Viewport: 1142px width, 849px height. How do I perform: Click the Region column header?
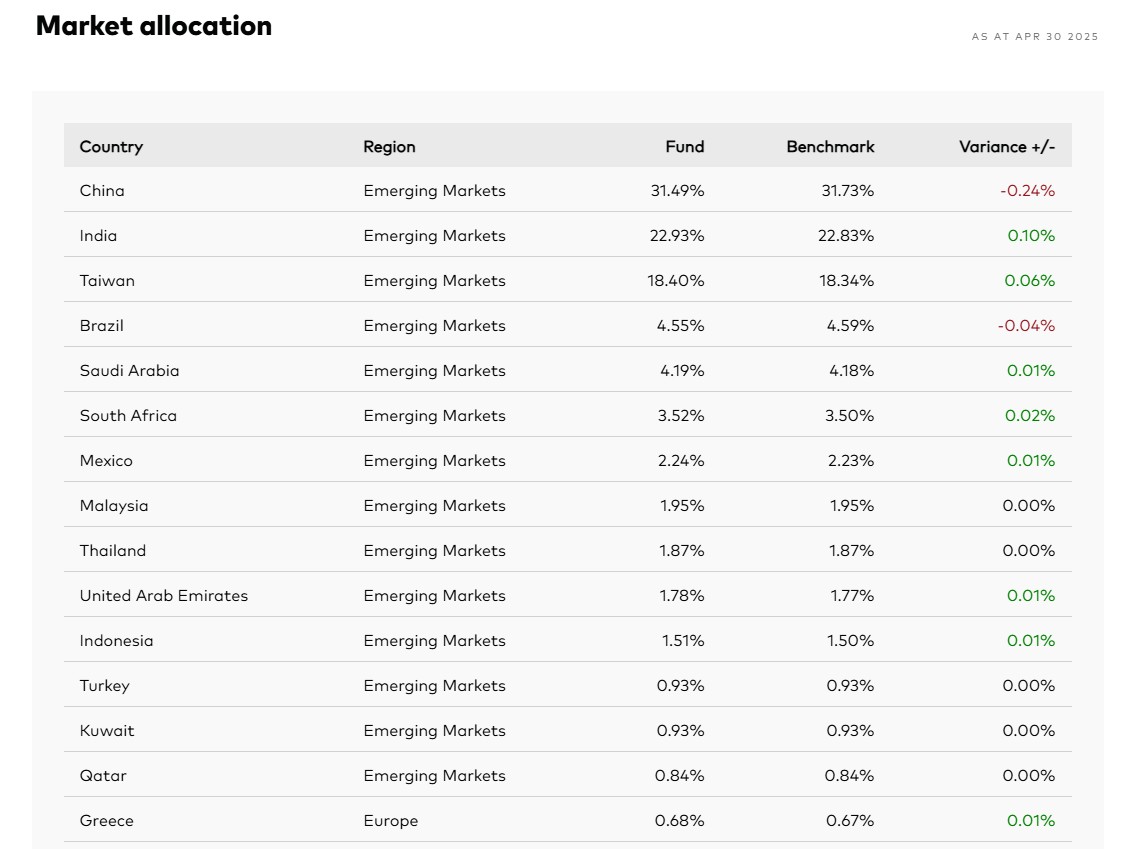389,147
